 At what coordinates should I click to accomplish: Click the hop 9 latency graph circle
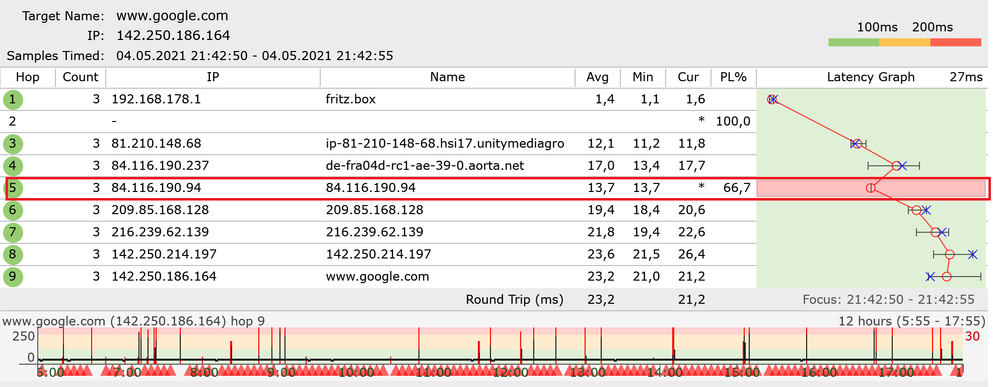pos(947,277)
